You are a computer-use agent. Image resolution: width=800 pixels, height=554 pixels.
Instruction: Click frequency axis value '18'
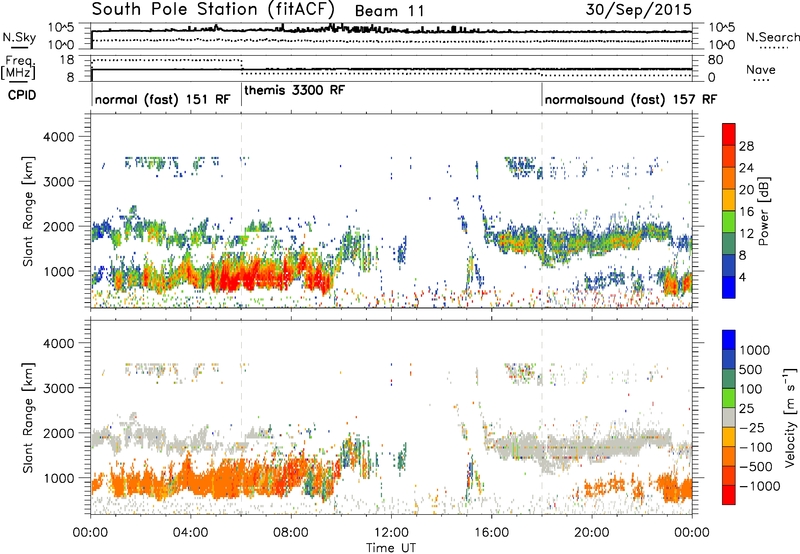tap(67, 60)
